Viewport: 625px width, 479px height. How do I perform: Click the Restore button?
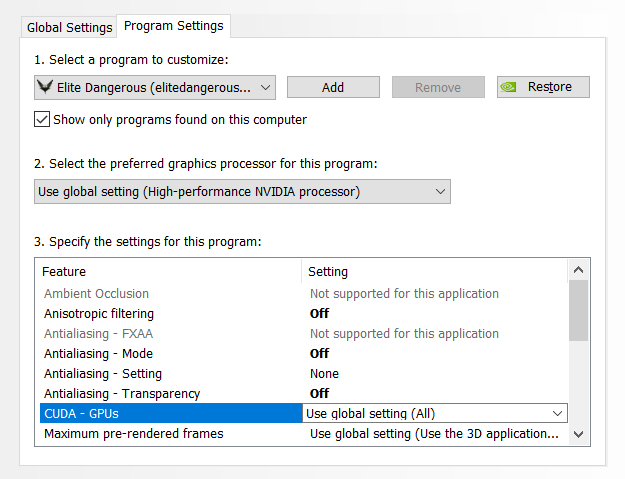[543, 87]
